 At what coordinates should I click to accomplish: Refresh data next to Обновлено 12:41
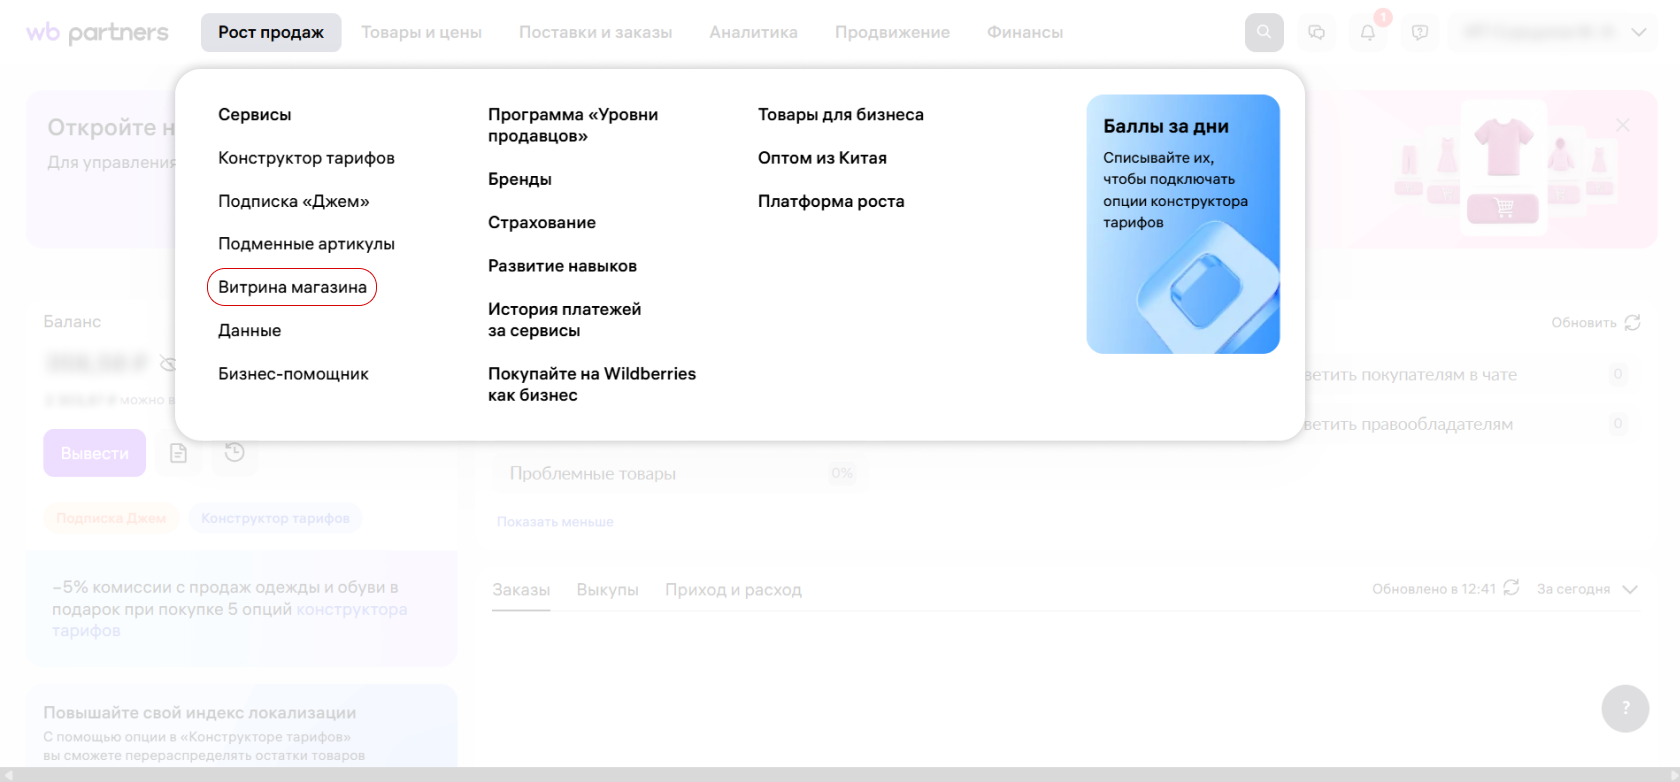[1511, 588]
